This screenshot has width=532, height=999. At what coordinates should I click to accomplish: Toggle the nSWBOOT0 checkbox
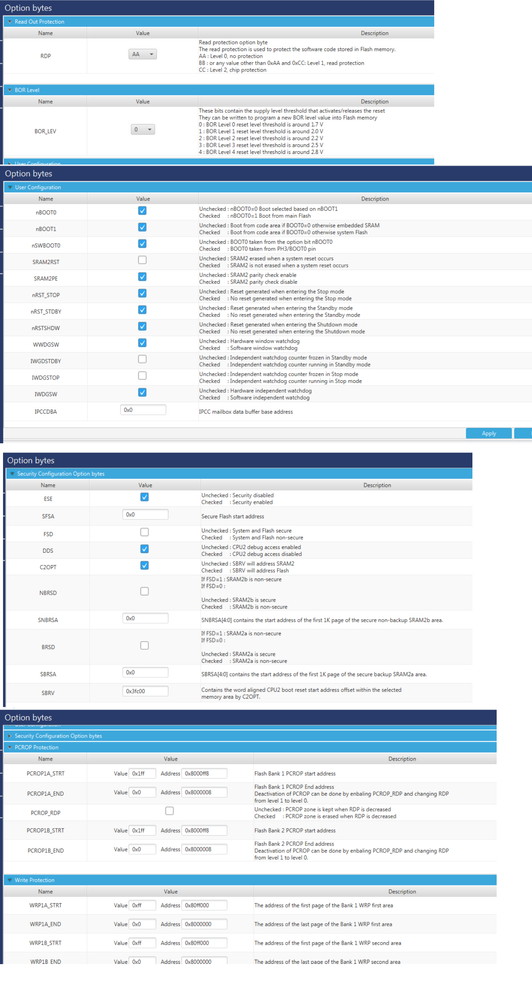[142, 243]
